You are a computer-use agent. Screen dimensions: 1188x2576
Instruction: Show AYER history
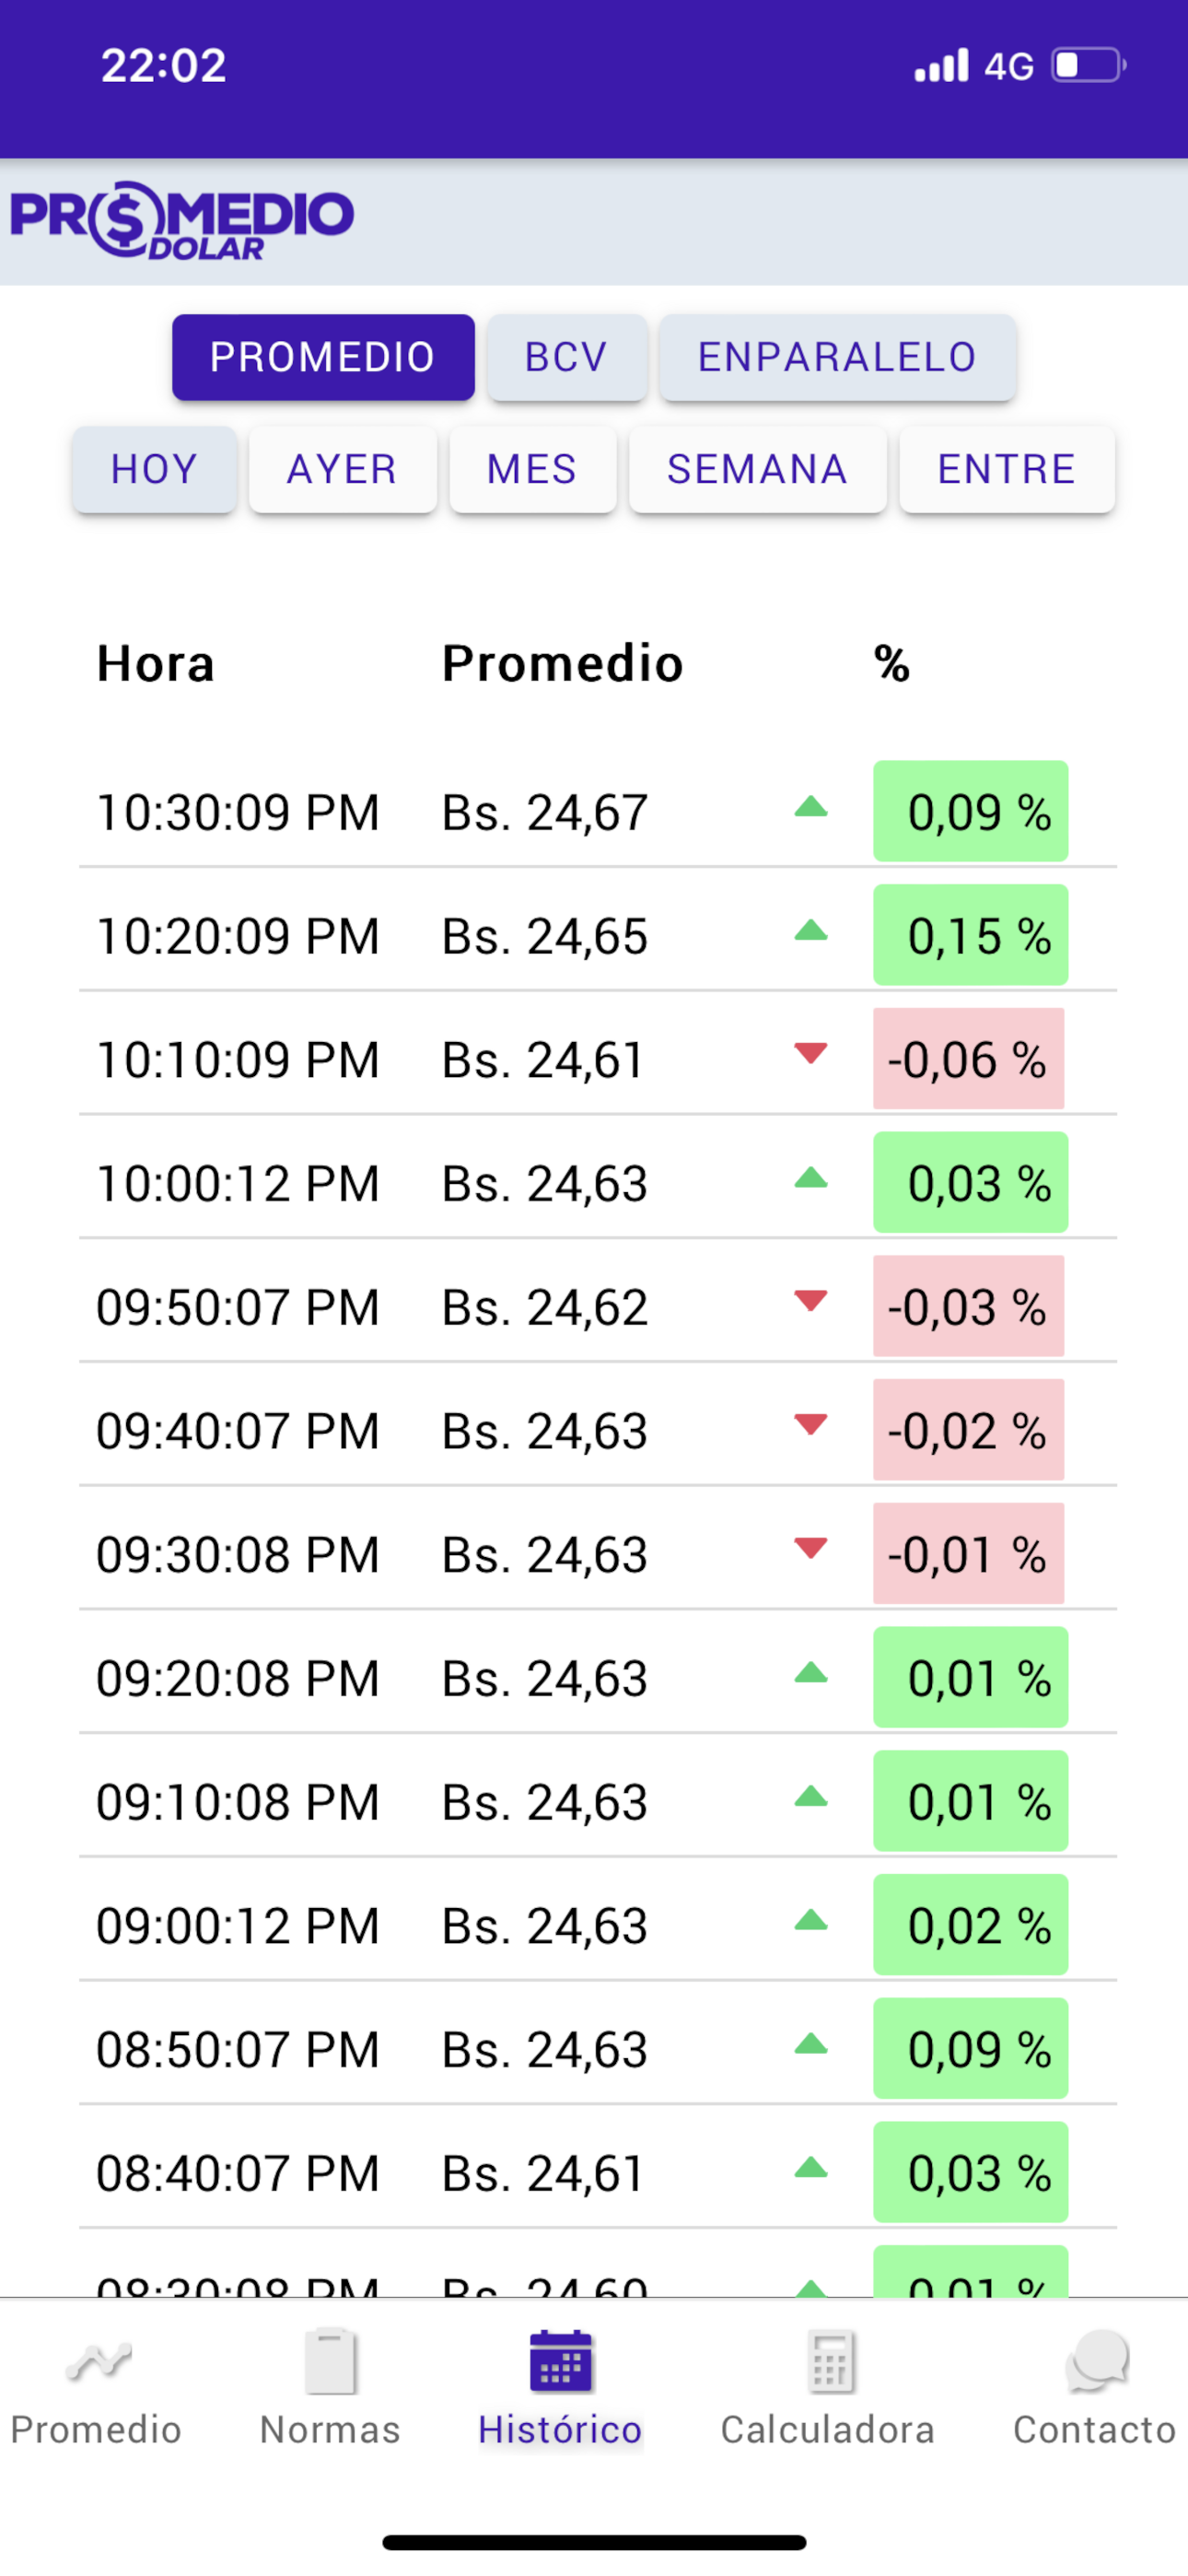tap(342, 469)
